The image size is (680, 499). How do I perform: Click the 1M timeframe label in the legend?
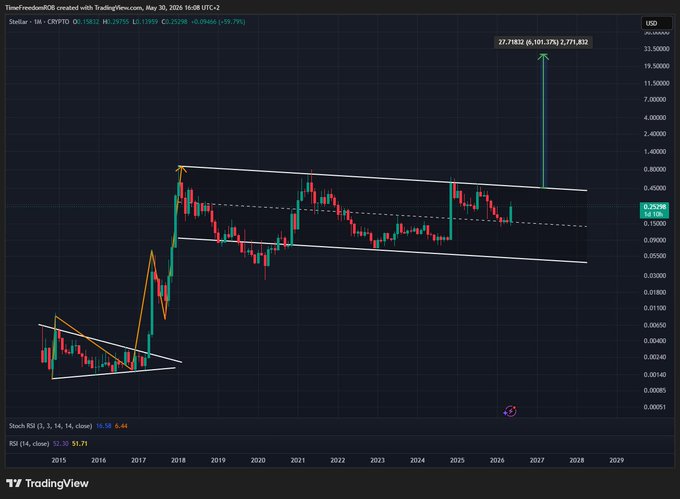point(38,22)
